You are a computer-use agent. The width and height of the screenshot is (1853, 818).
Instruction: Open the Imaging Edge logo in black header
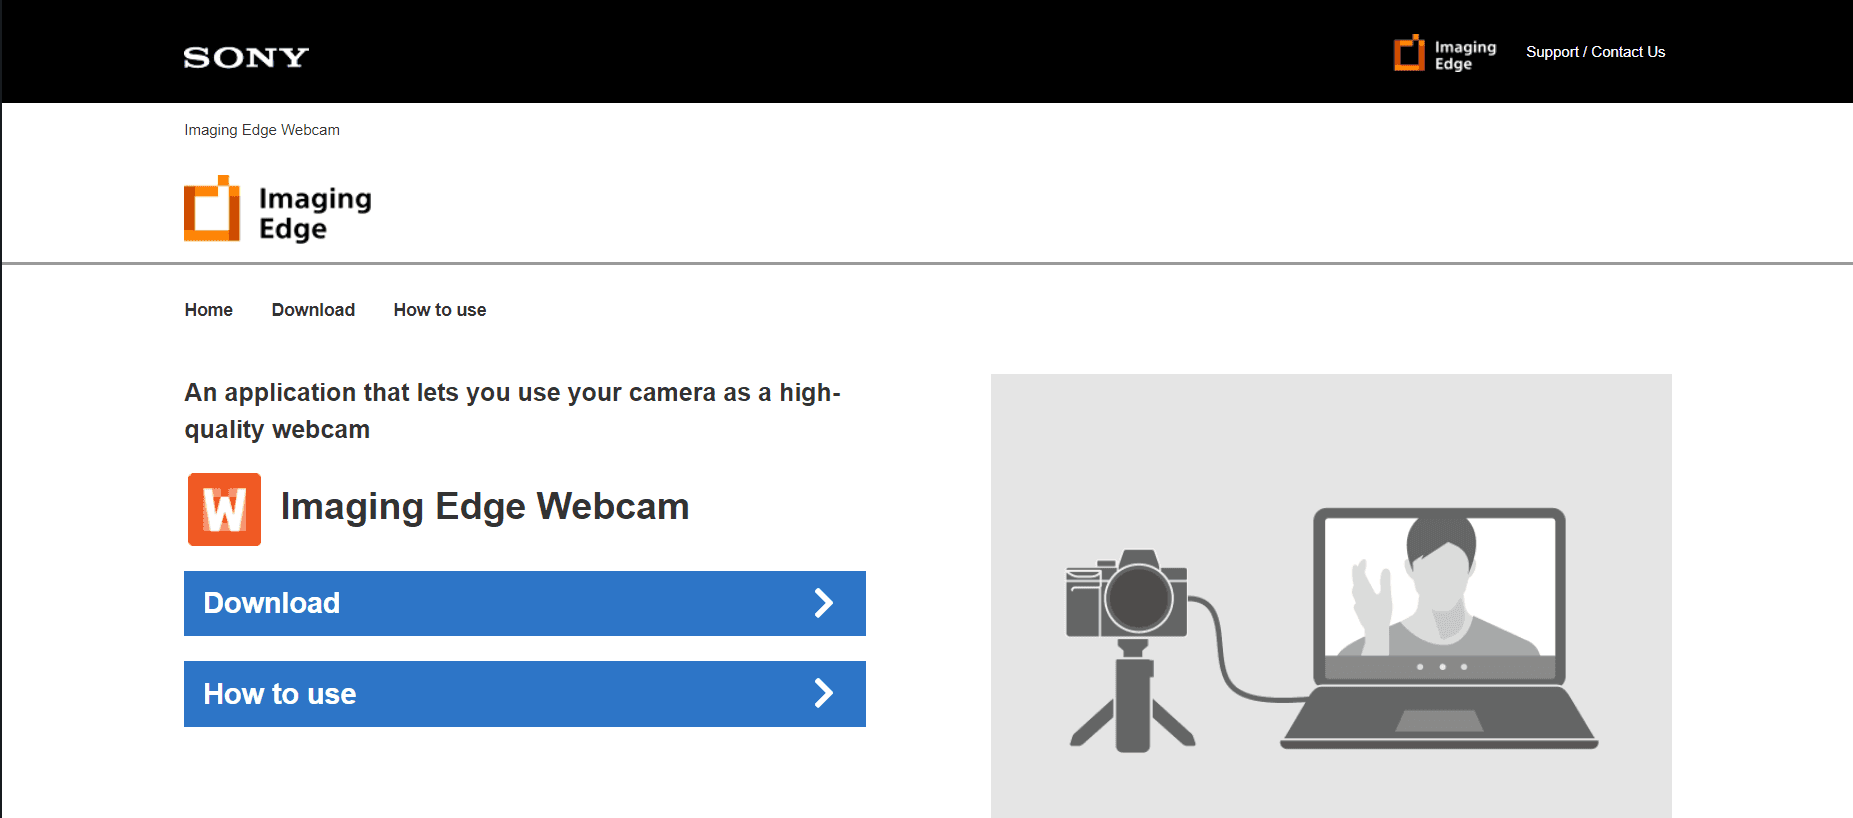(x=1445, y=54)
